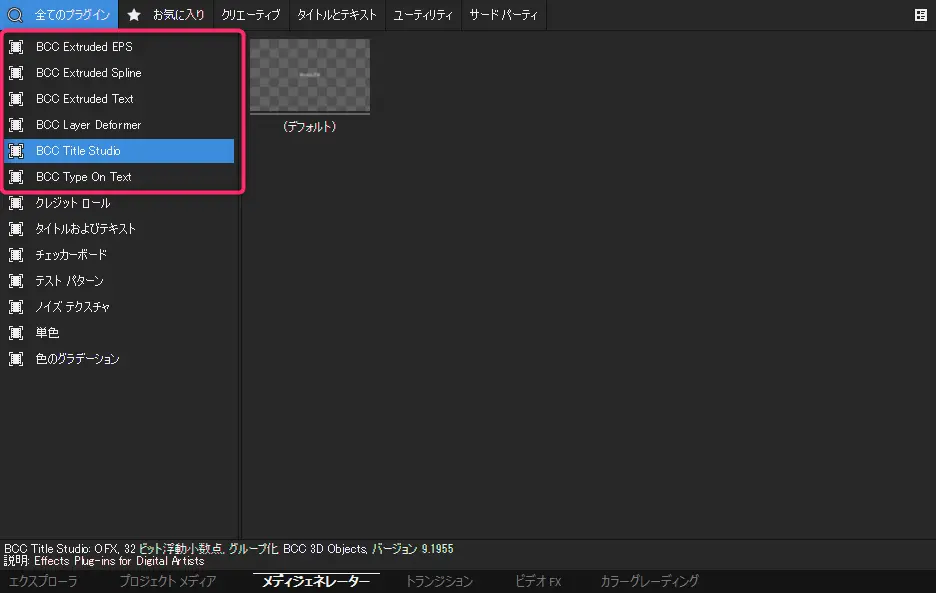Switch to the プロジェクト メディア bottom tab
The image size is (936, 593).
[168, 581]
